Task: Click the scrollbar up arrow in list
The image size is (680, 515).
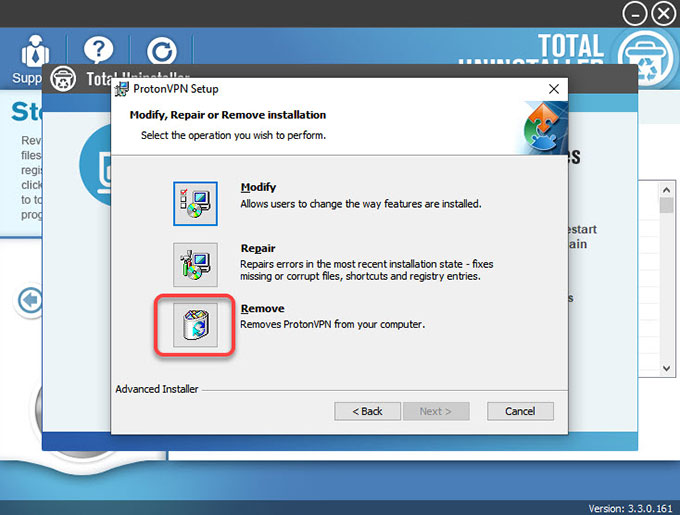Action: coord(667,189)
